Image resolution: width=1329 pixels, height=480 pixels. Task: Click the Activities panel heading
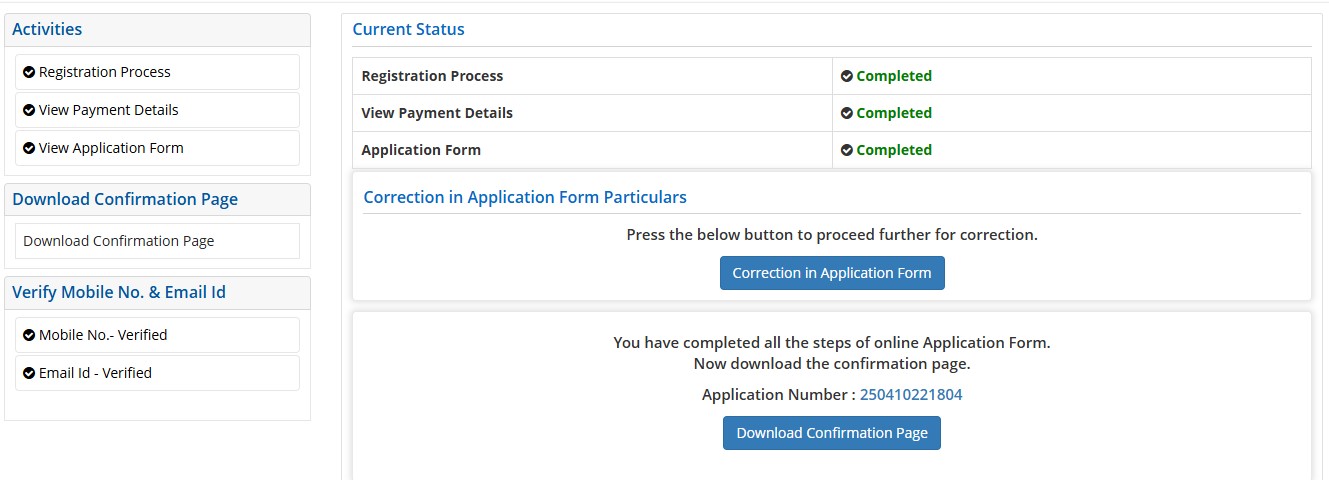(x=47, y=29)
